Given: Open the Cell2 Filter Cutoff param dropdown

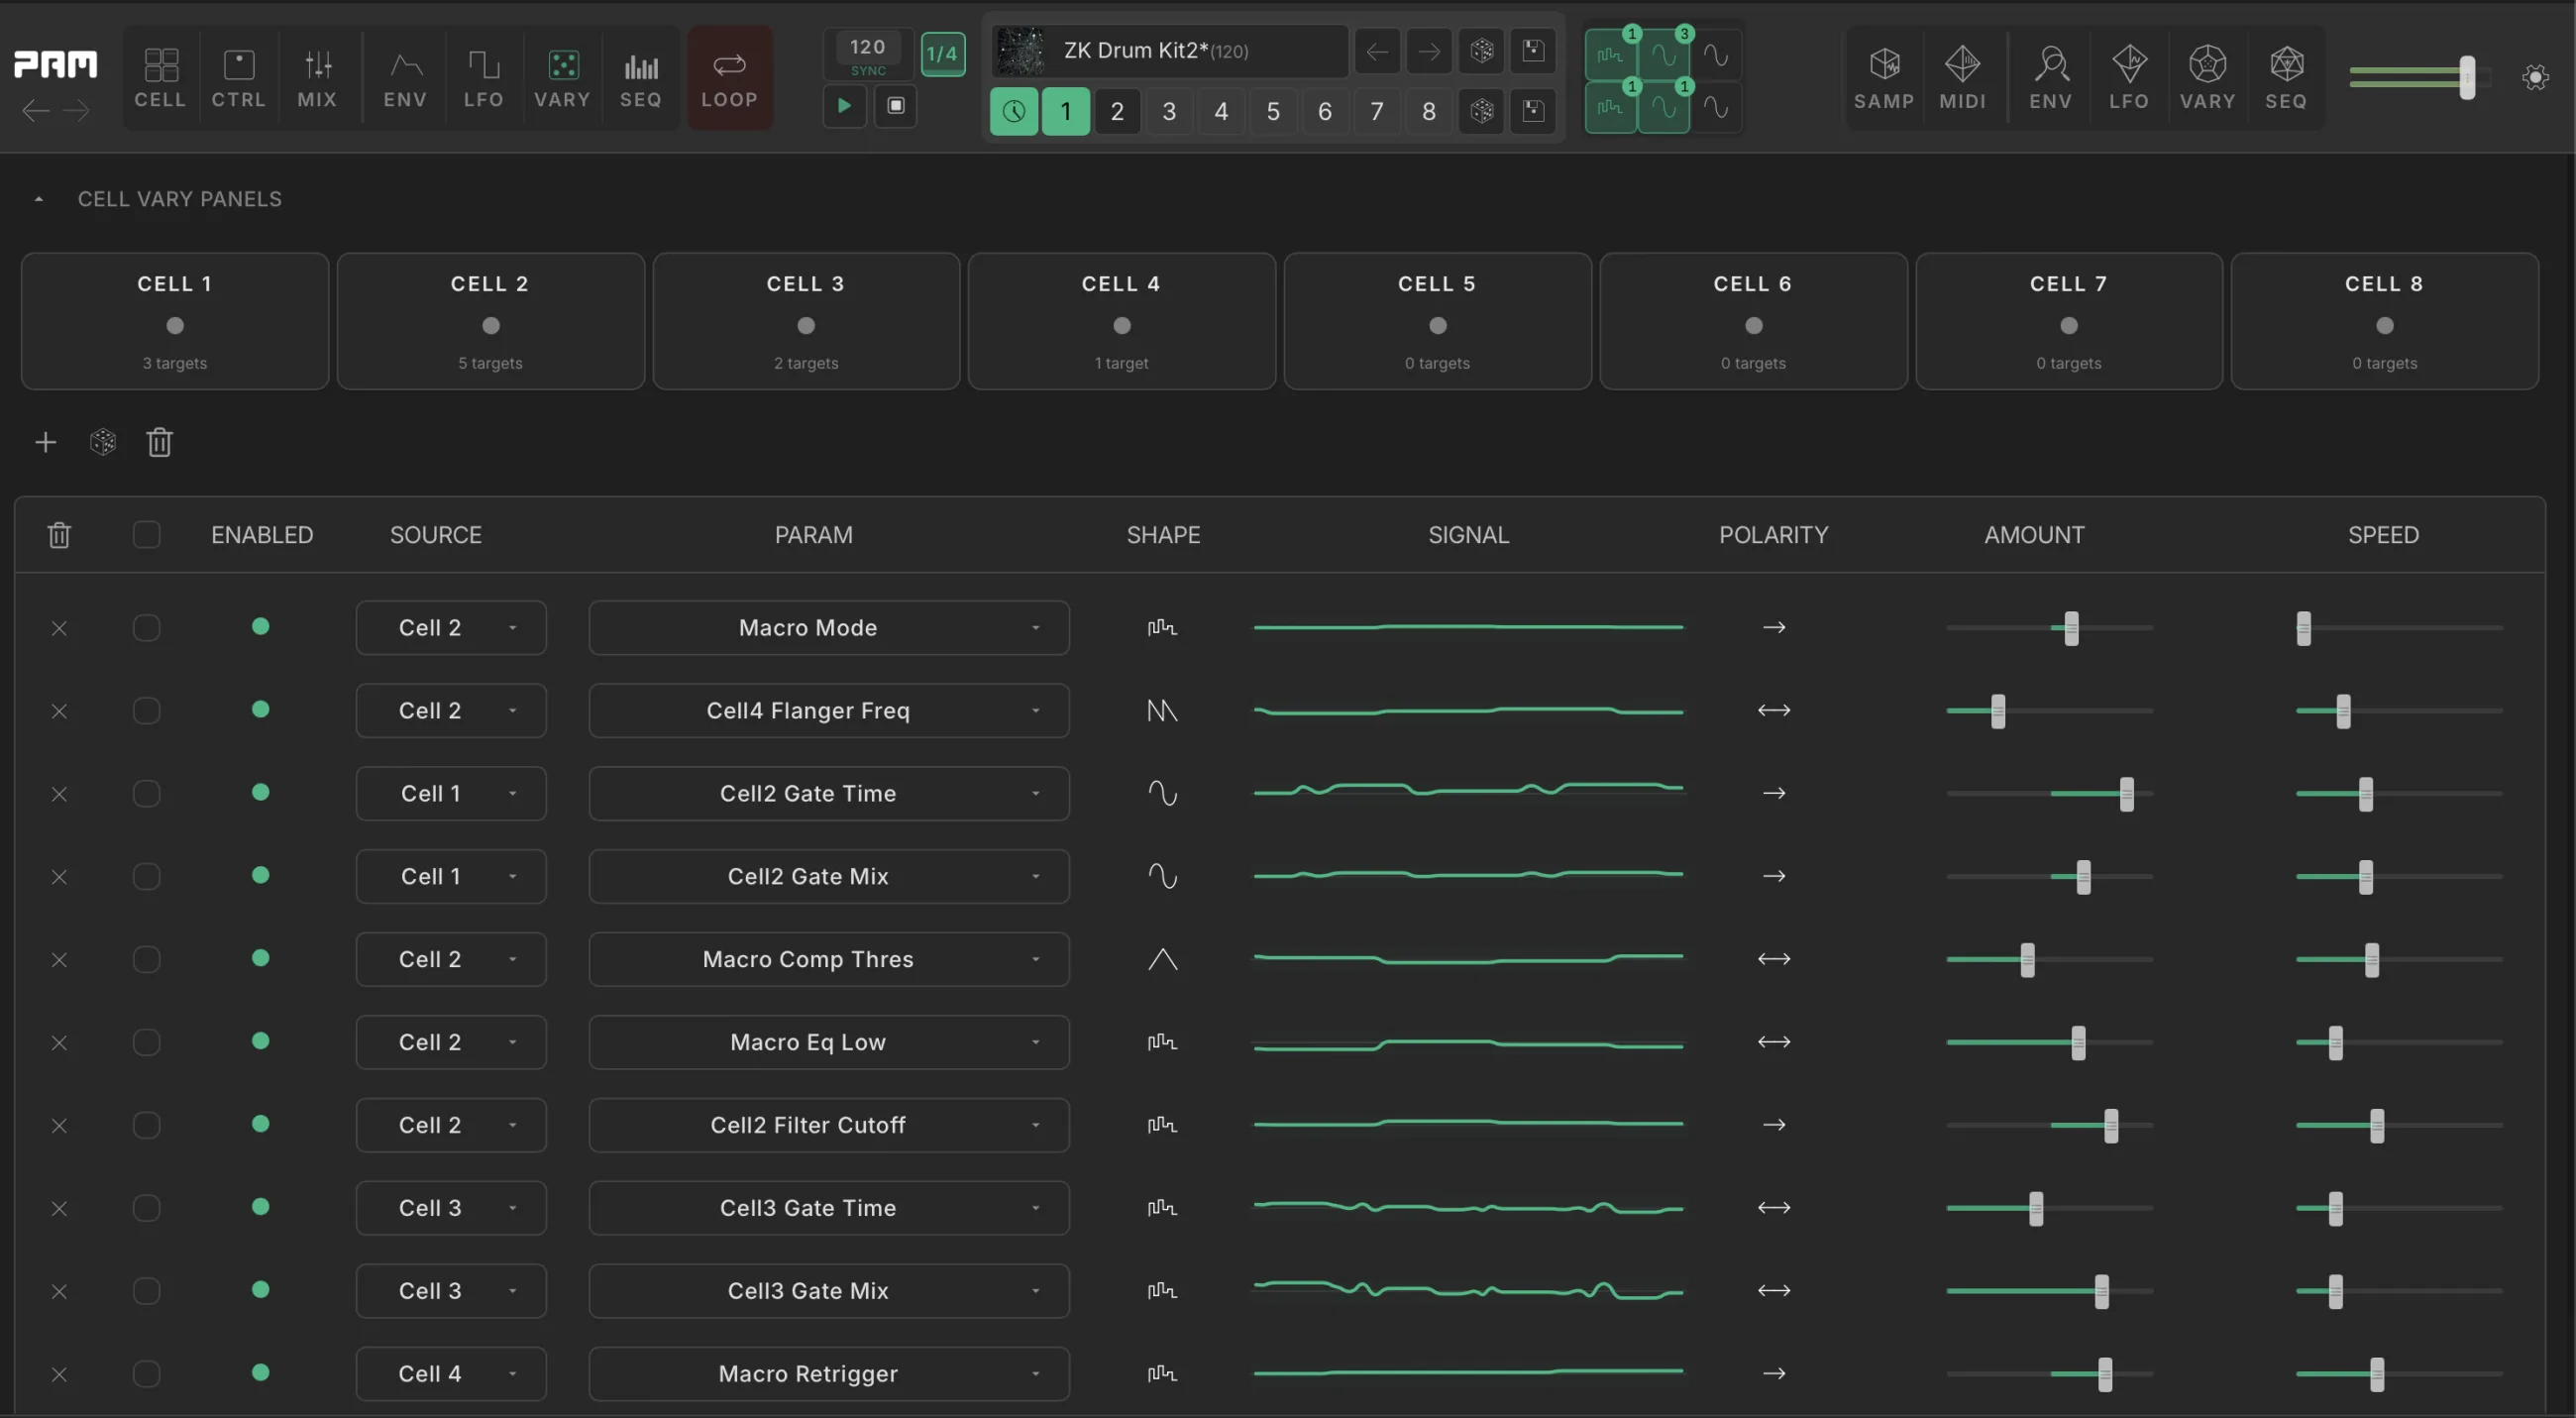Looking at the screenshot, I should [x=829, y=1126].
